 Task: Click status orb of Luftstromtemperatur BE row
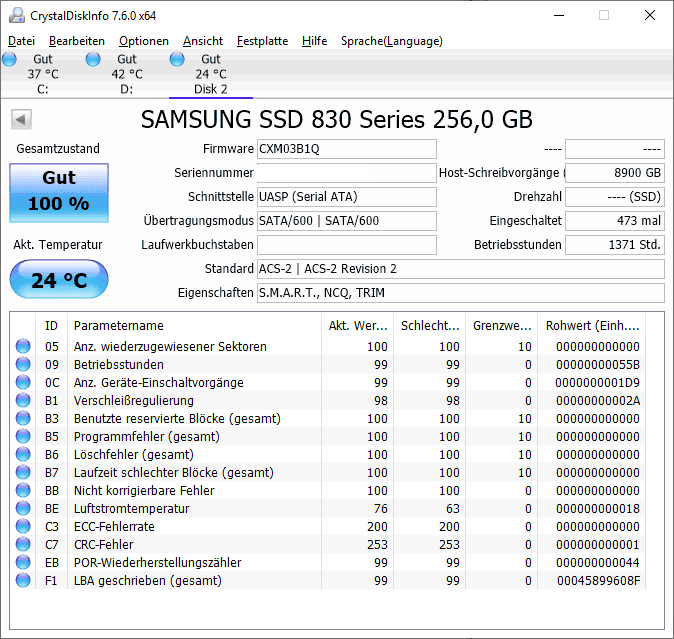23,508
